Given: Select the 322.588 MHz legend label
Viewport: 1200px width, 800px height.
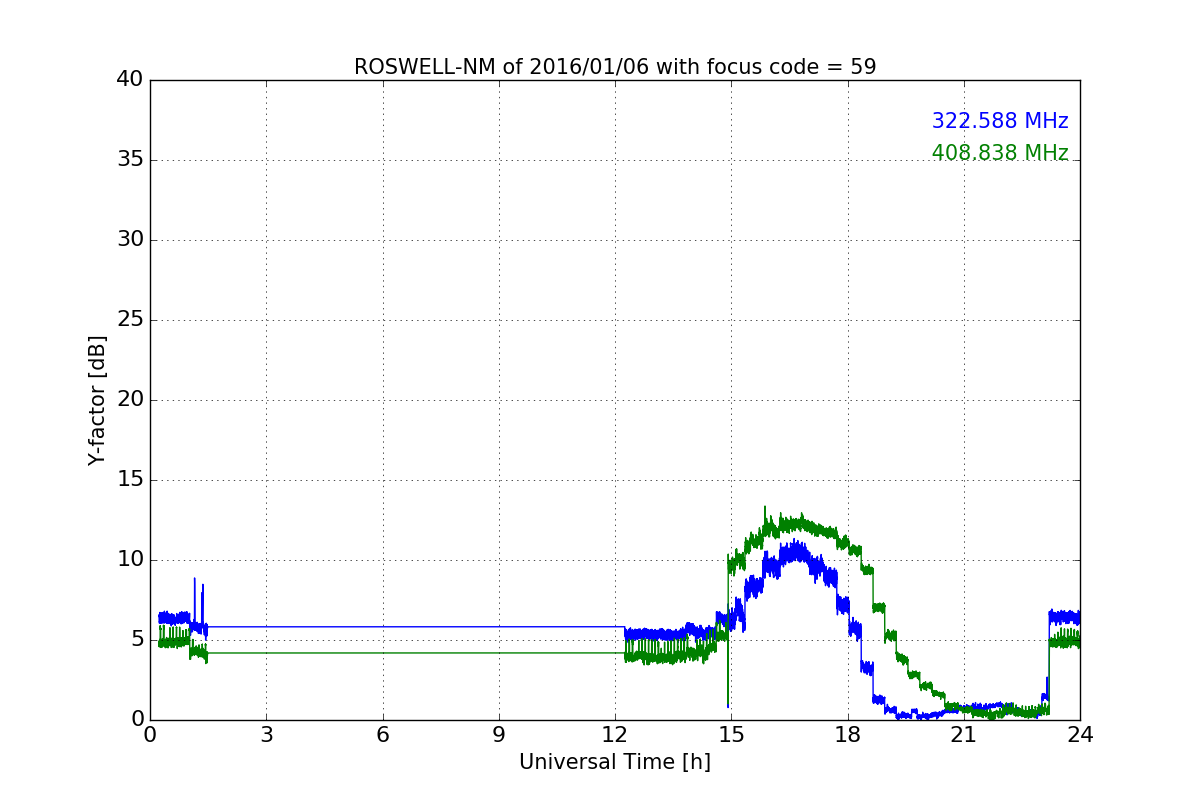Looking at the screenshot, I should click(1000, 121).
